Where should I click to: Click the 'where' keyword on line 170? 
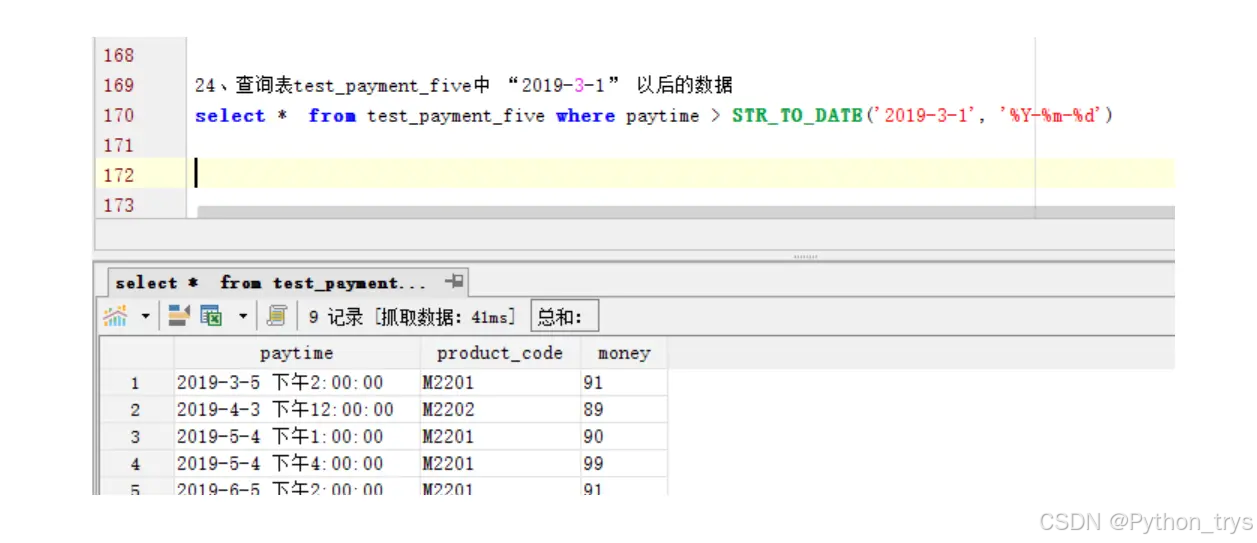pyautogui.click(x=585, y=115)
